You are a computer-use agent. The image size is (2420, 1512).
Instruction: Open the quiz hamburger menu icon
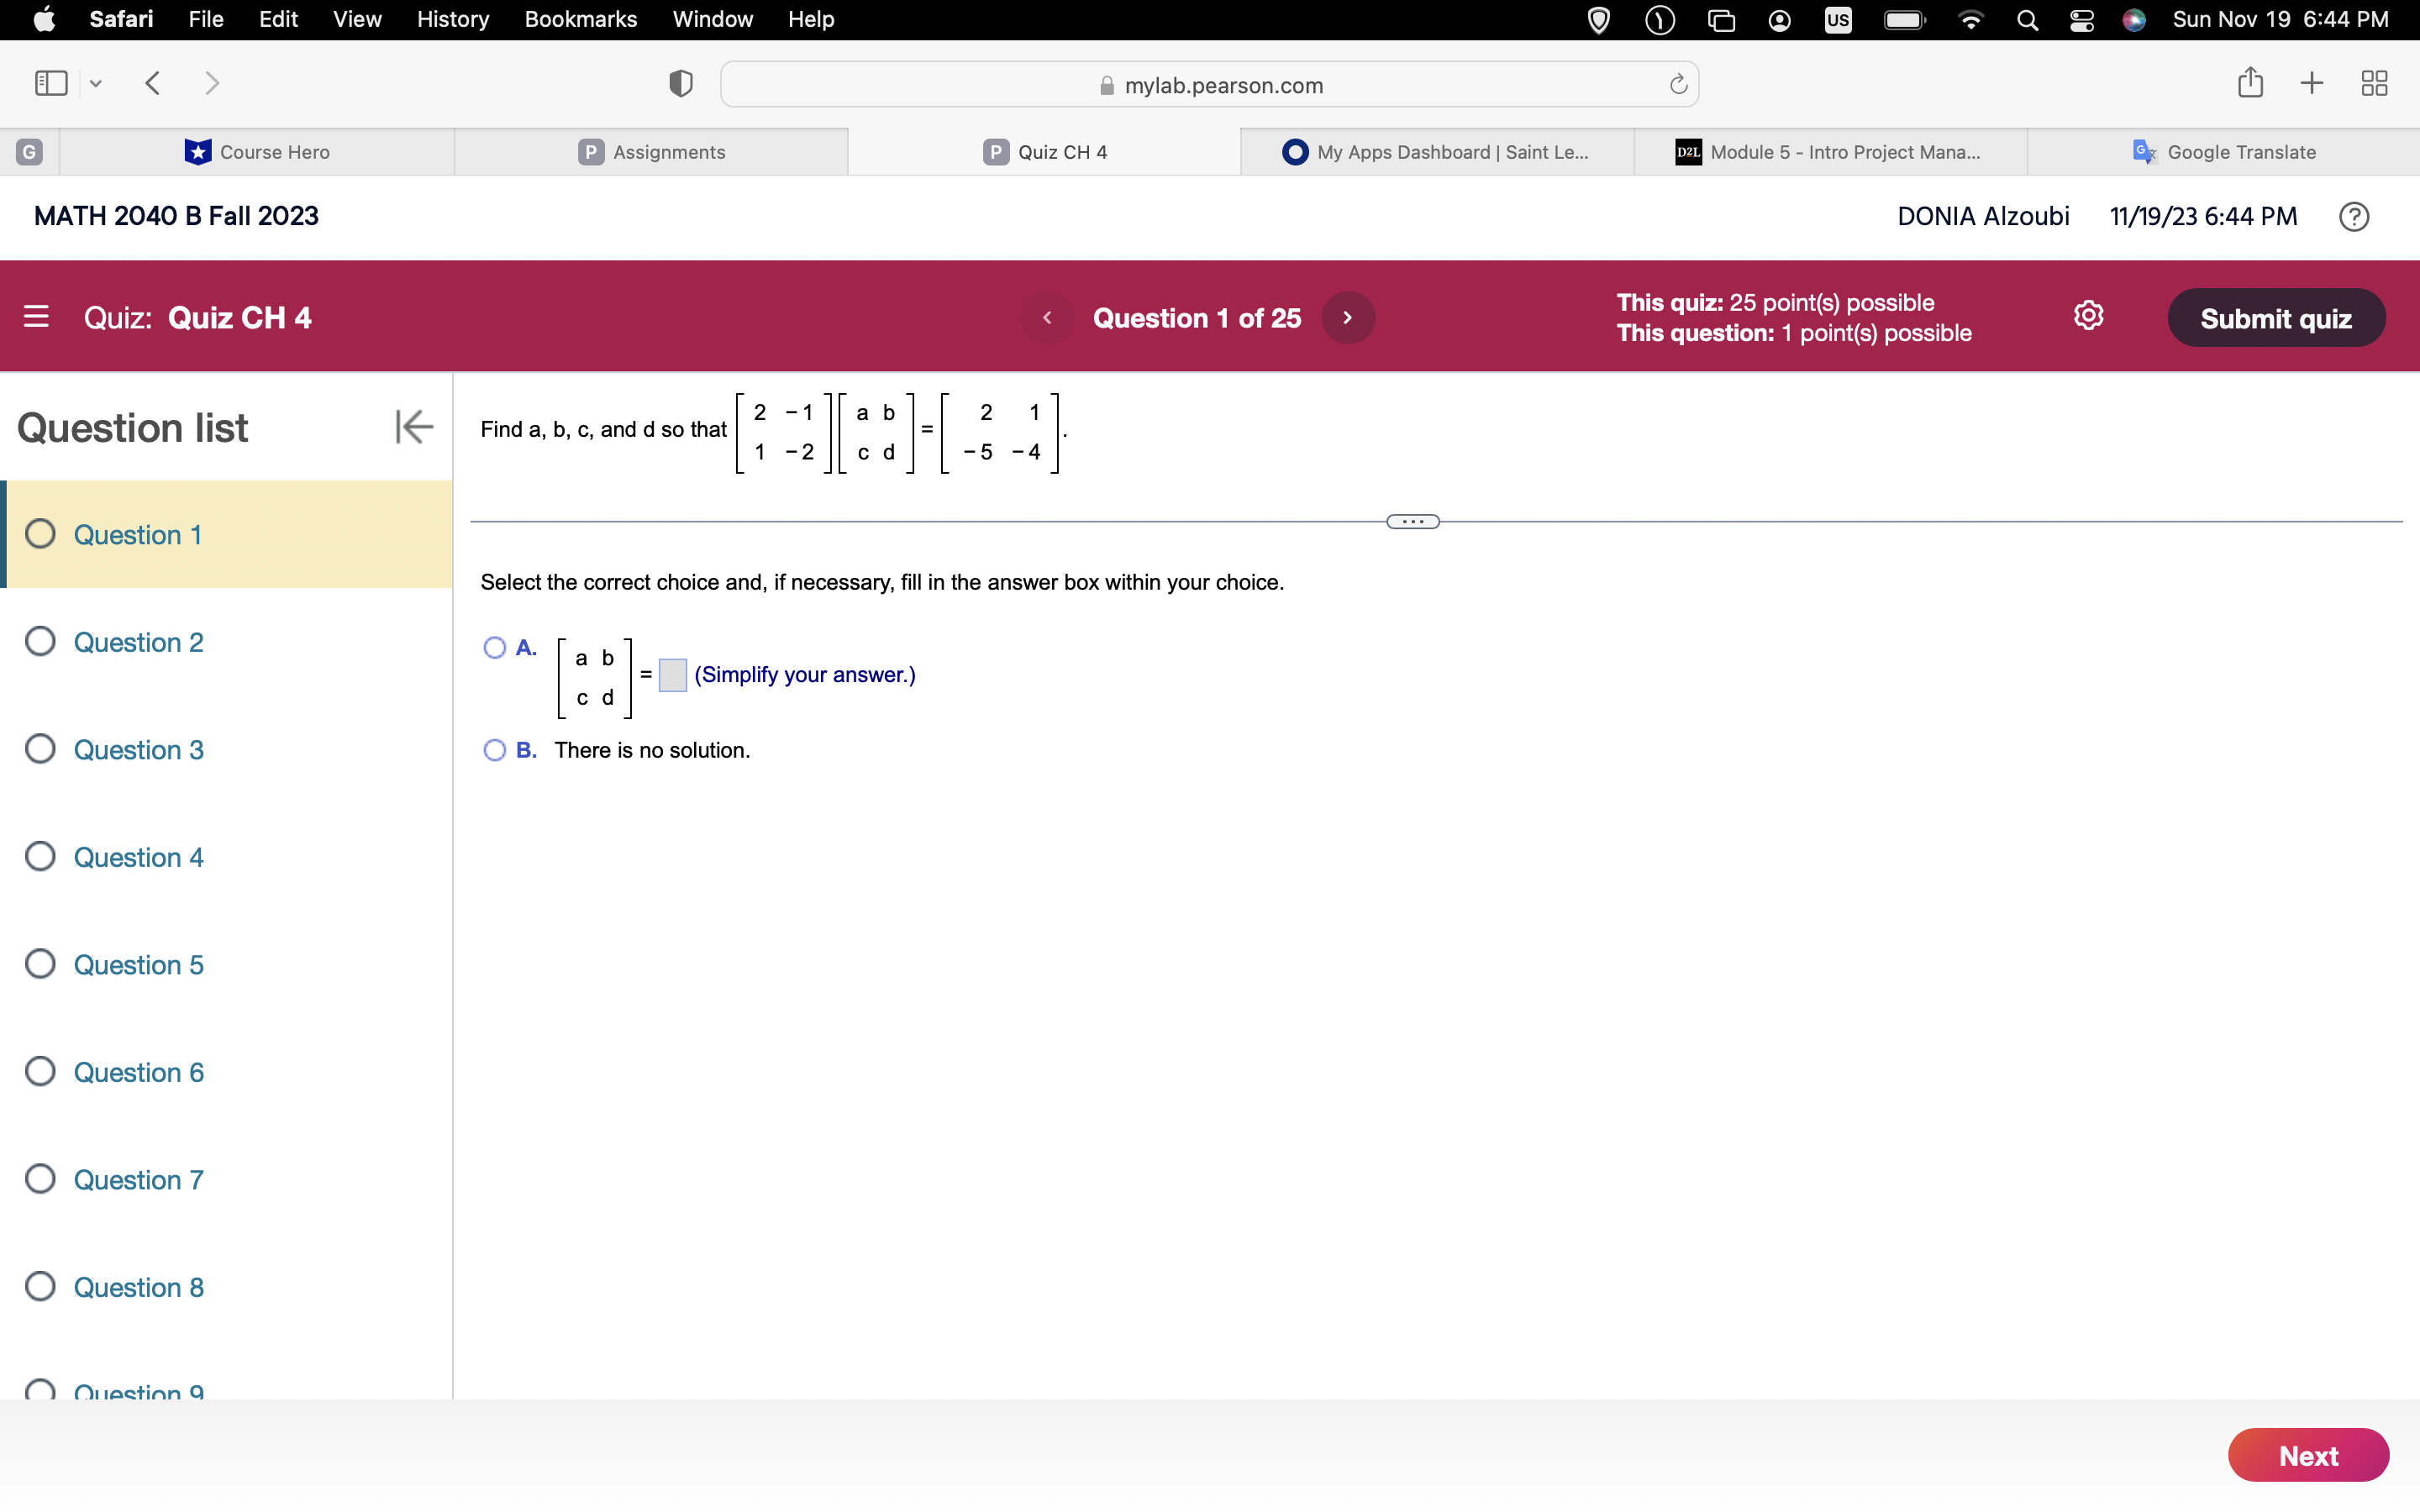[36, 317]
